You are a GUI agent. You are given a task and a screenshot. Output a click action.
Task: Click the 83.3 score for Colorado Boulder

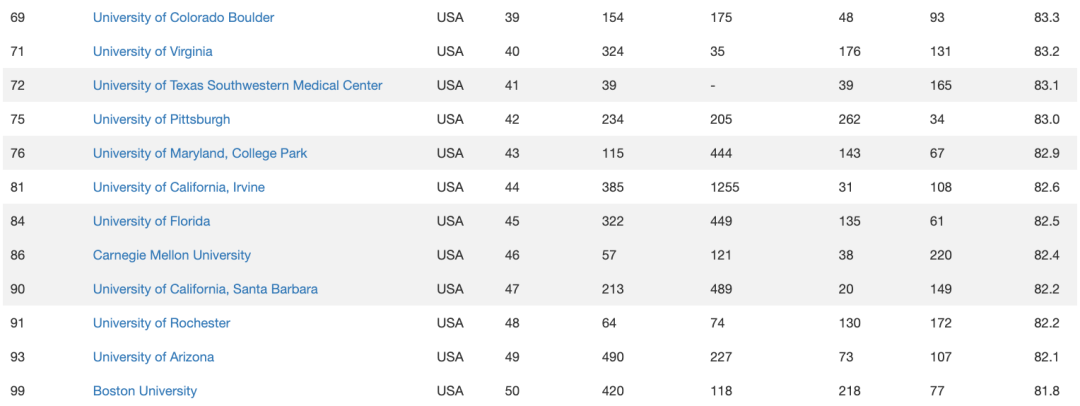(x=1047, y=18)
